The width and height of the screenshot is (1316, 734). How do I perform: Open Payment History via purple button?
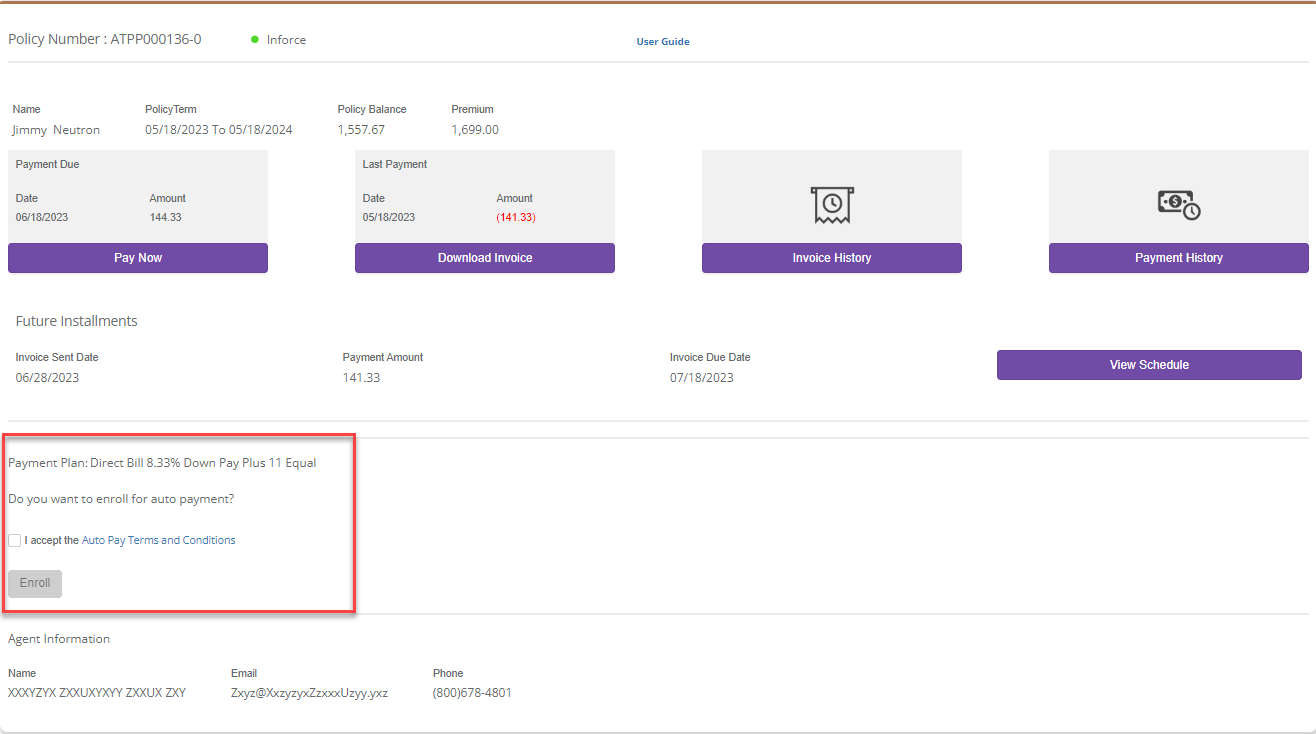pos(1178,258)
